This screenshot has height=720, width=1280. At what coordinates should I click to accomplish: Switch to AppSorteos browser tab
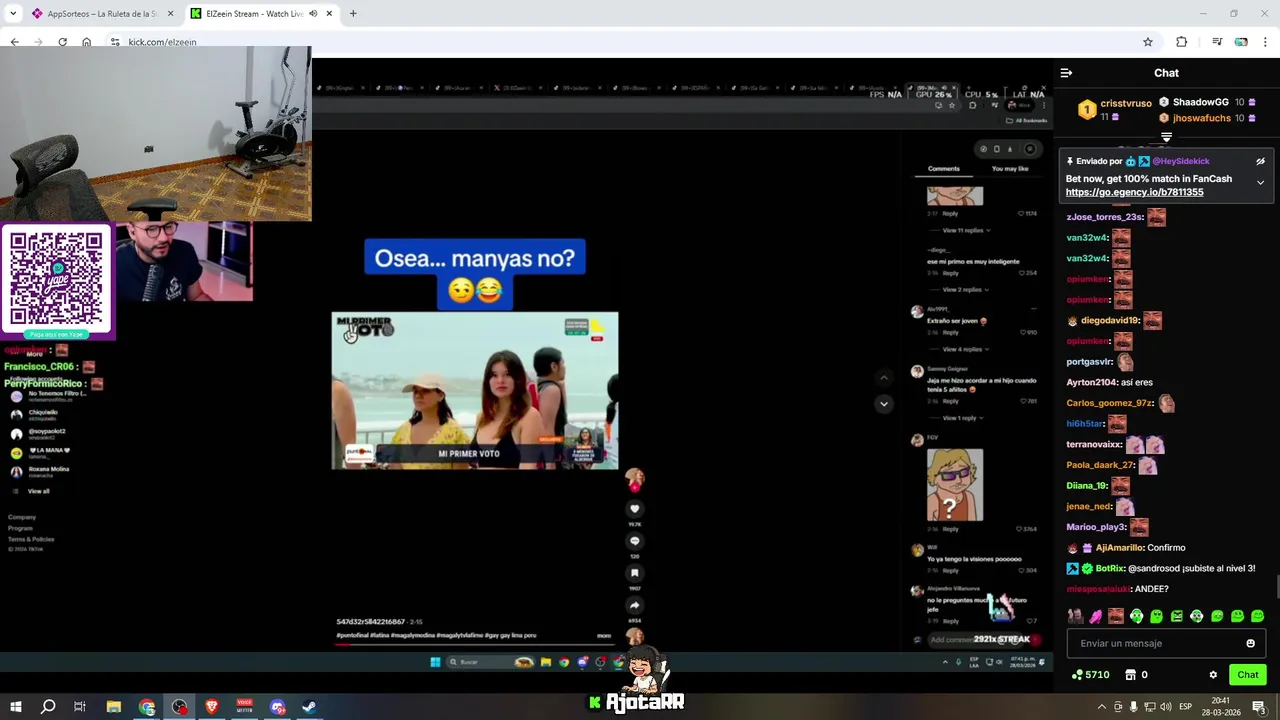[x=101, y=14]
